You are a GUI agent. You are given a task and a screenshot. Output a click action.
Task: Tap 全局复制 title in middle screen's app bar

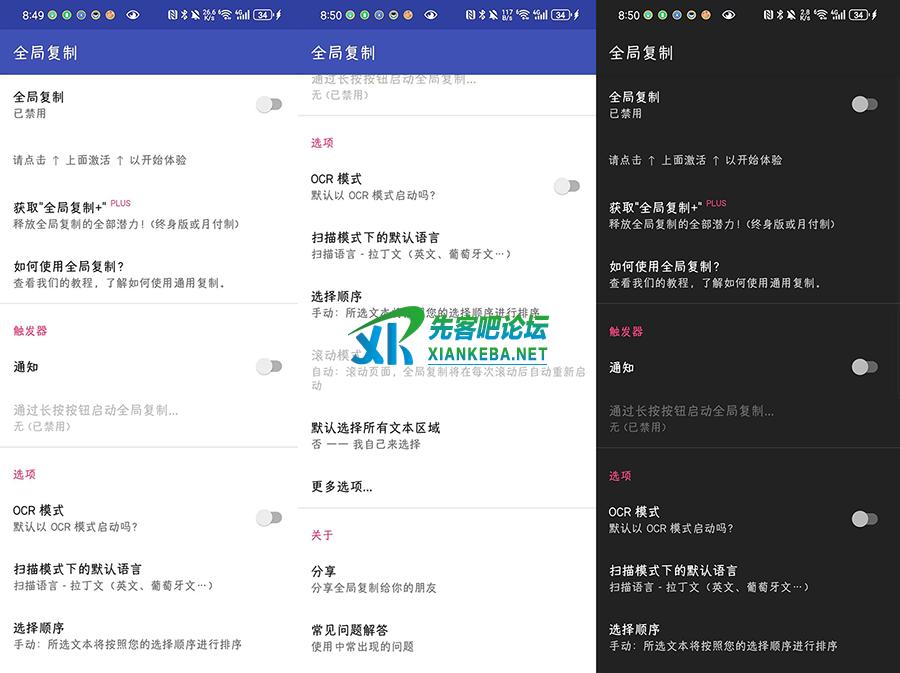coord(343,53)
